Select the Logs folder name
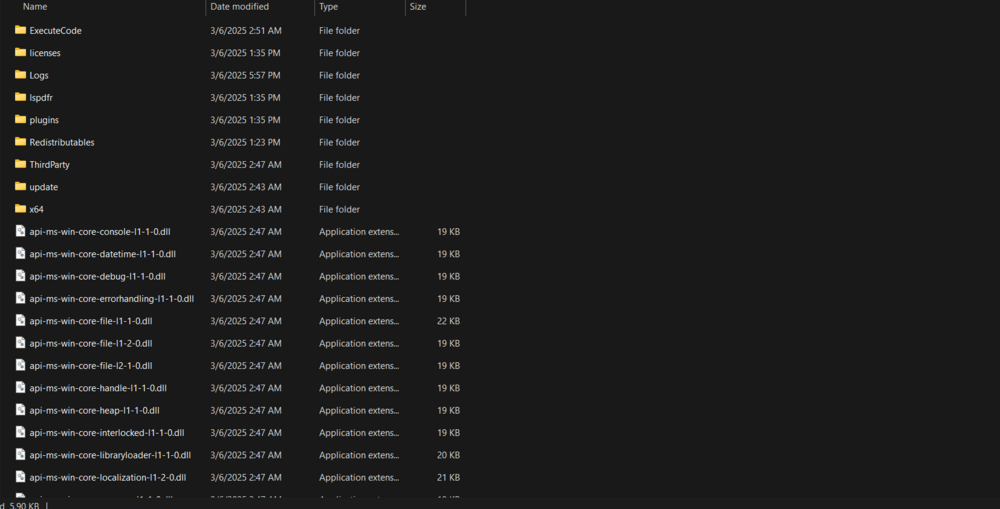The image size is (1000, 509). click(39, 75)
